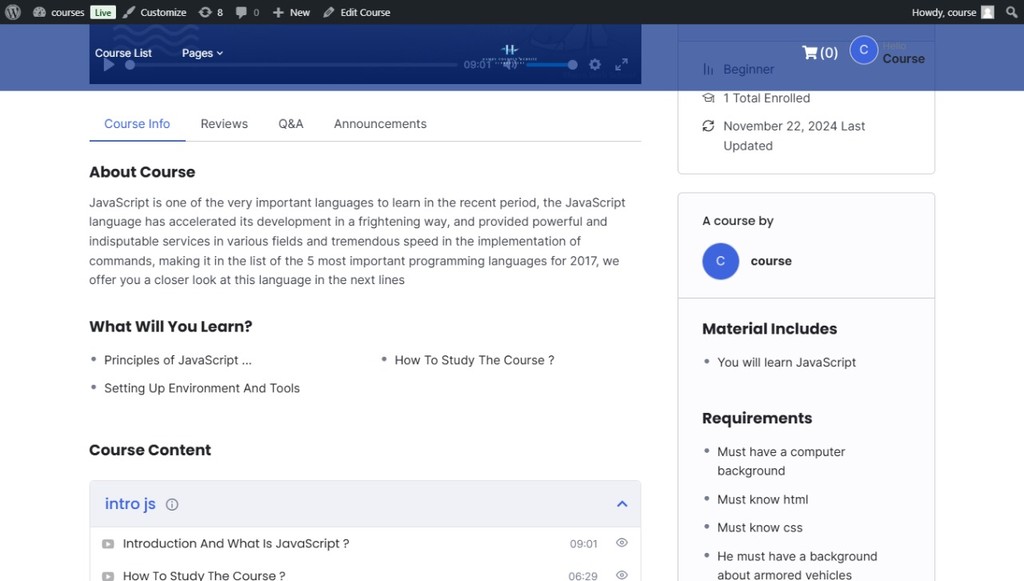Viewport: 1024px width, 581px height.
Task: Adjust the video volume slider
Action: pos(551,65)
